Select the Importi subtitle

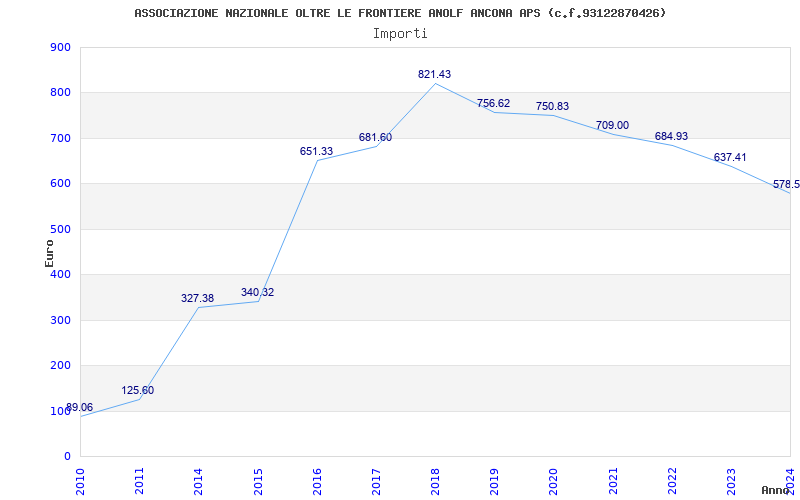[x=400, y=34]
